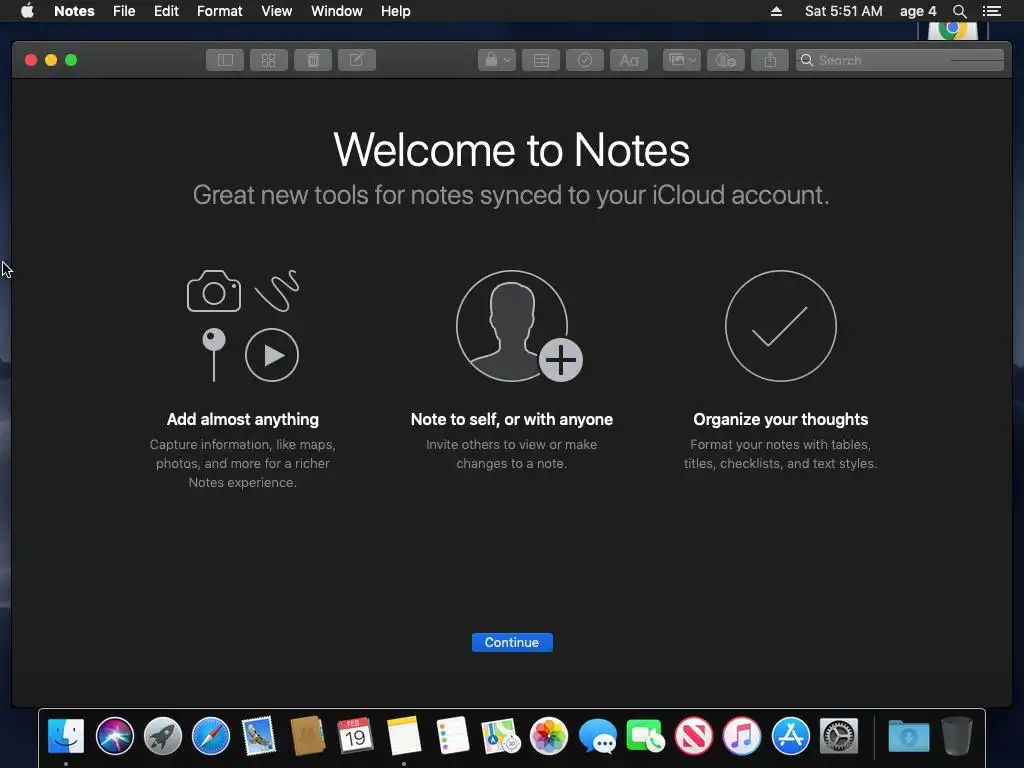1024x768 pixels.
Task: Open the View menu
Action: point(277,11)
